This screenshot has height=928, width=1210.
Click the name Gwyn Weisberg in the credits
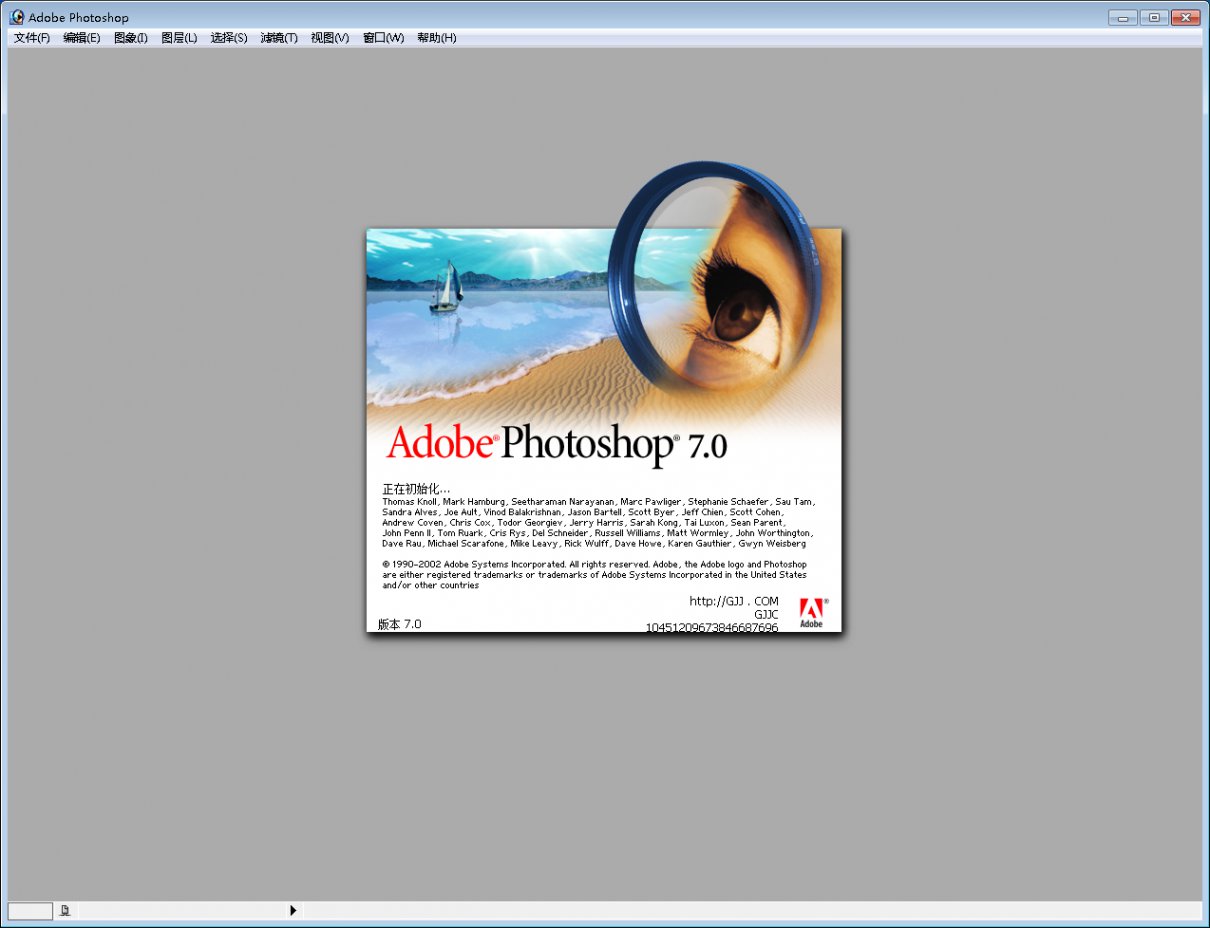point(772,544)
